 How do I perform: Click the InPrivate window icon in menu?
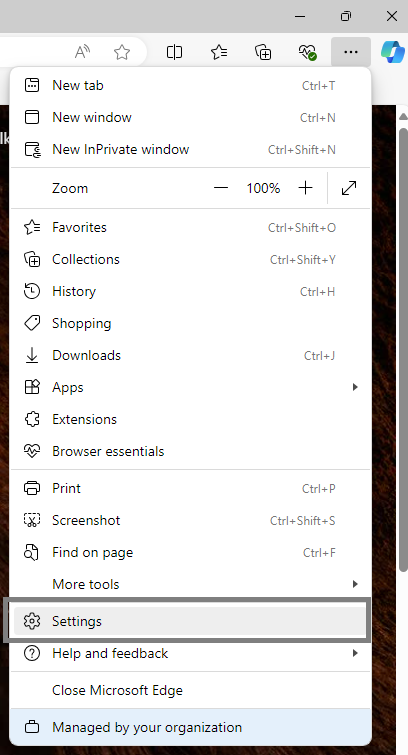(32, 149)
